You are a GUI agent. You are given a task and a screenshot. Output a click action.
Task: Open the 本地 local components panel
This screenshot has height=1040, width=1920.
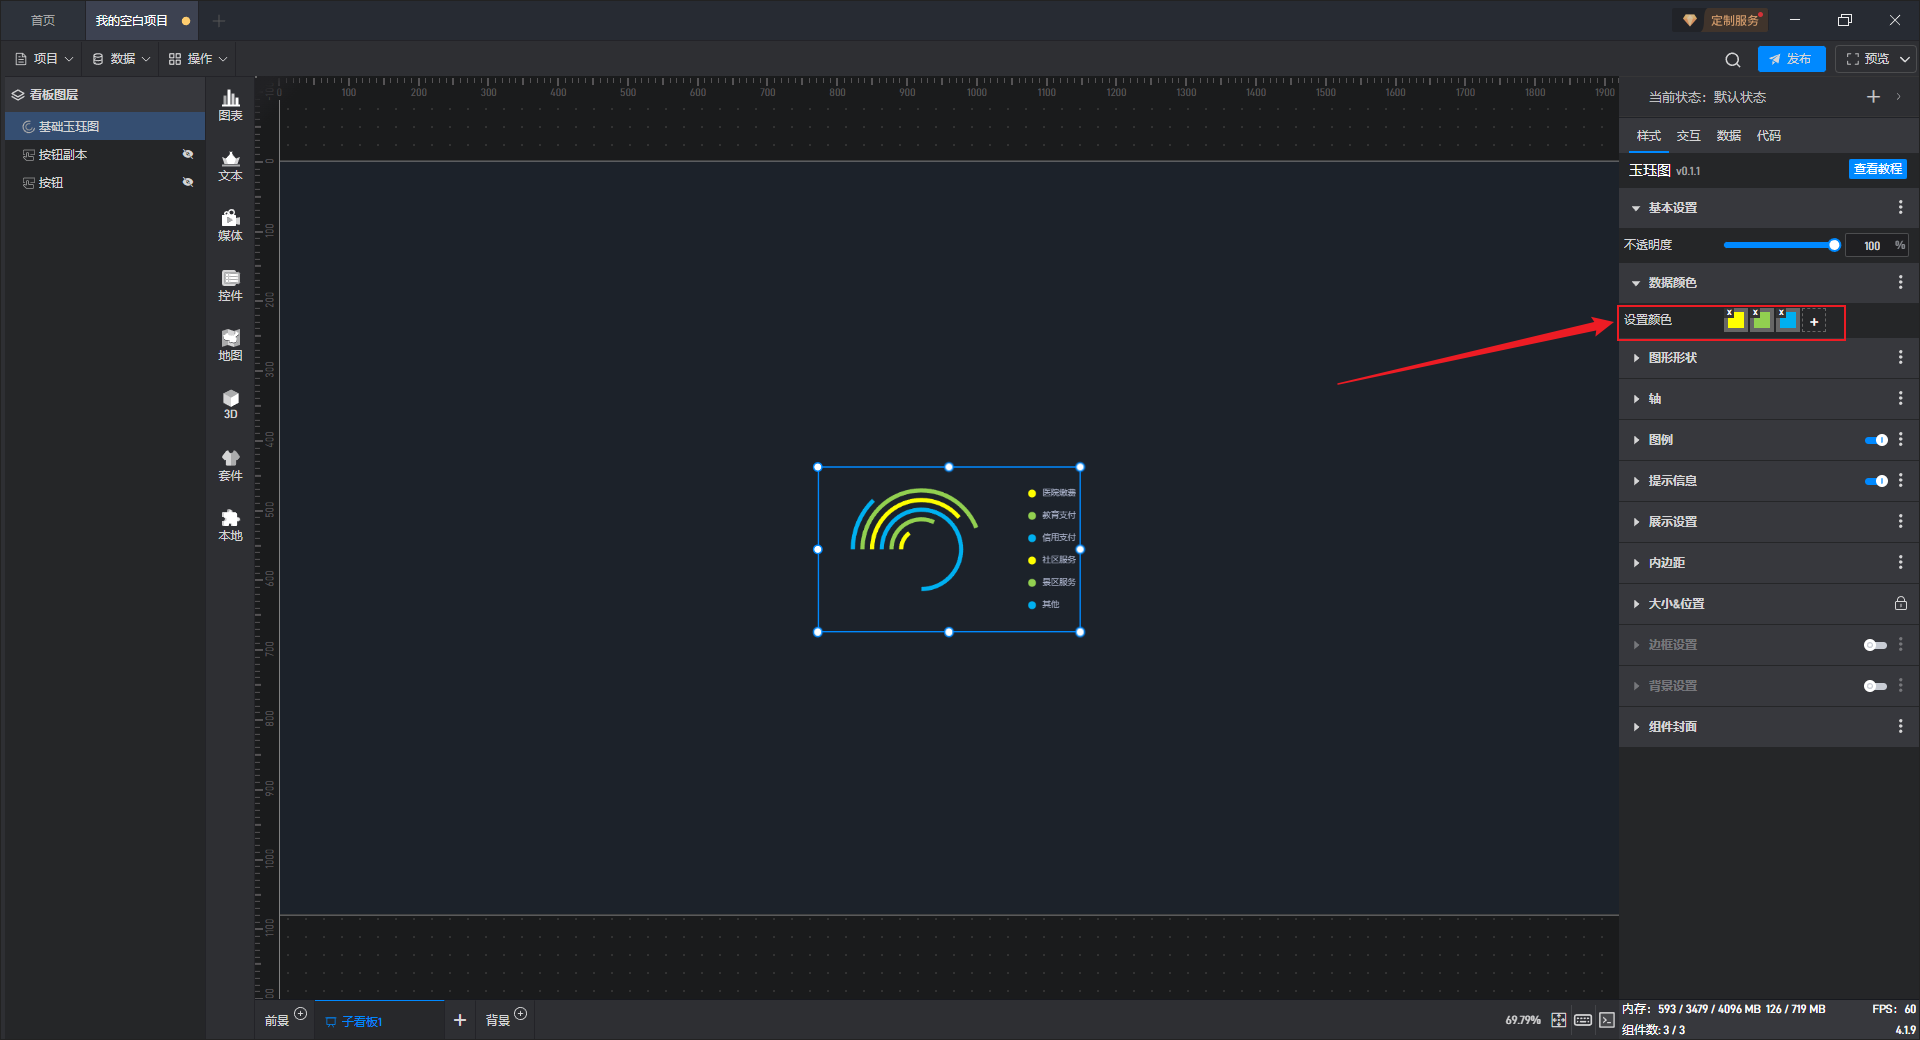pyautogui.click(x=230, y=525)
